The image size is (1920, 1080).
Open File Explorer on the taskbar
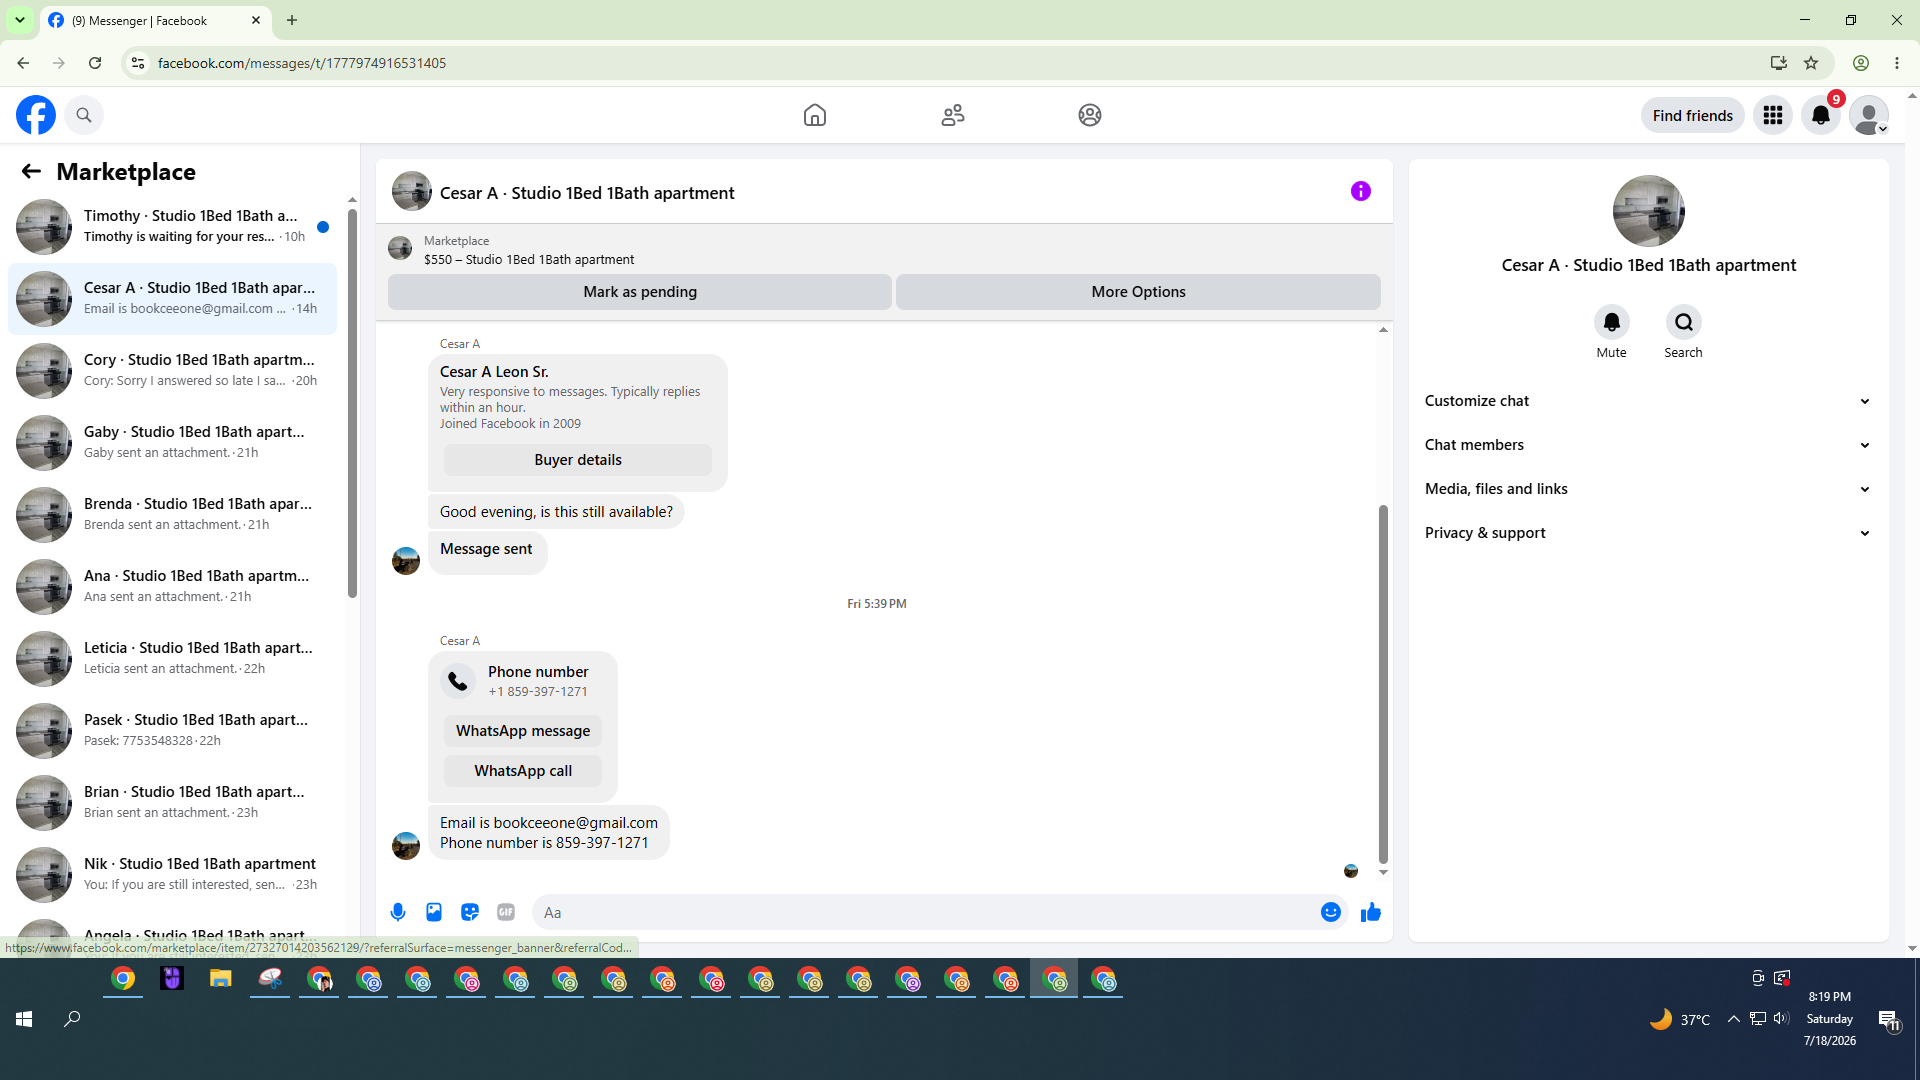221,979
